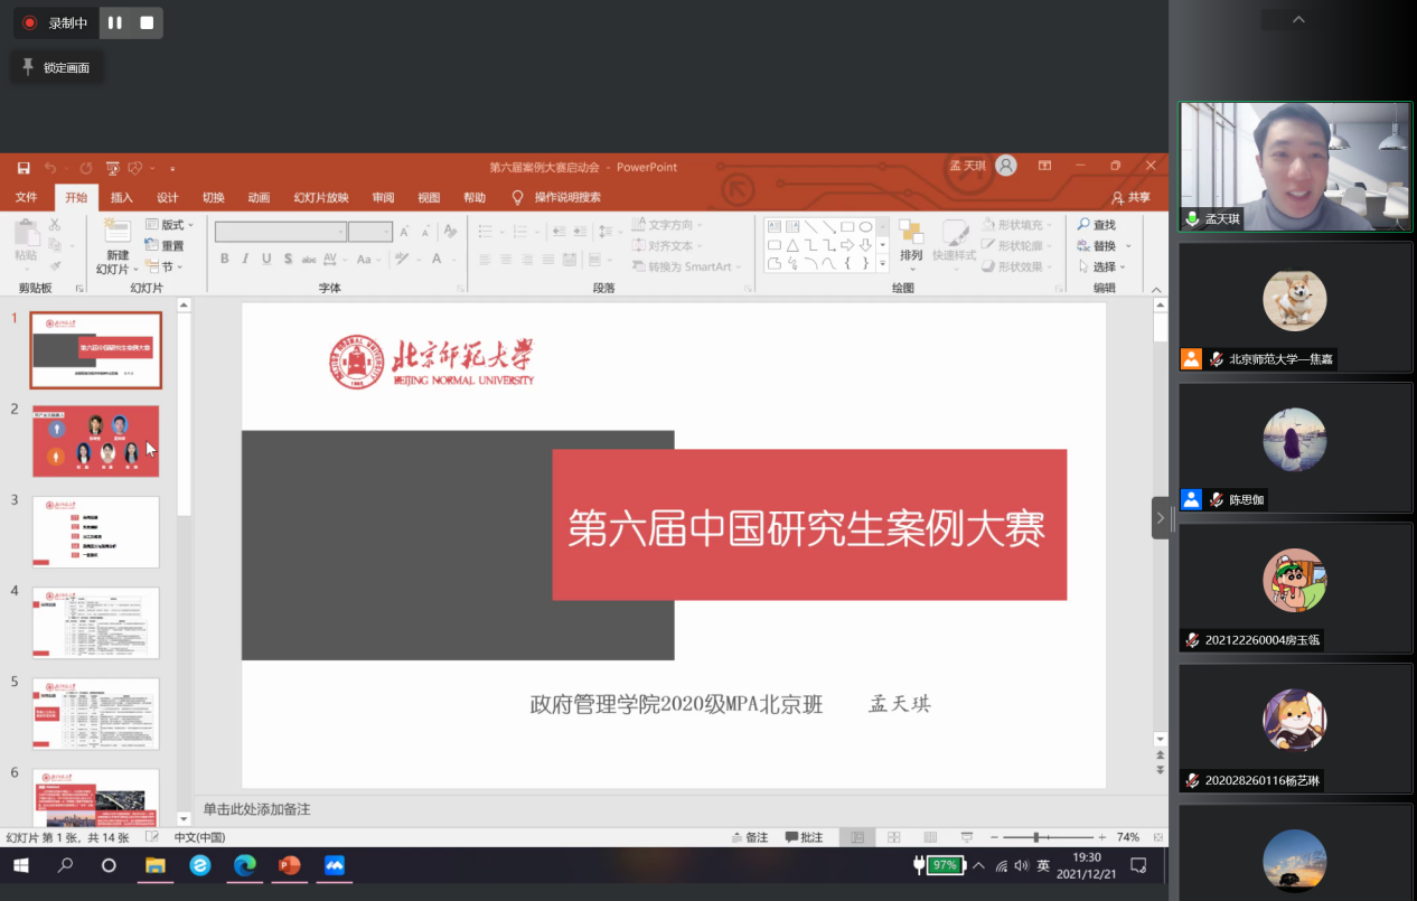Stop the screen recording with the square button
This screenshot has width=1418, height=902.
[147, 23]
